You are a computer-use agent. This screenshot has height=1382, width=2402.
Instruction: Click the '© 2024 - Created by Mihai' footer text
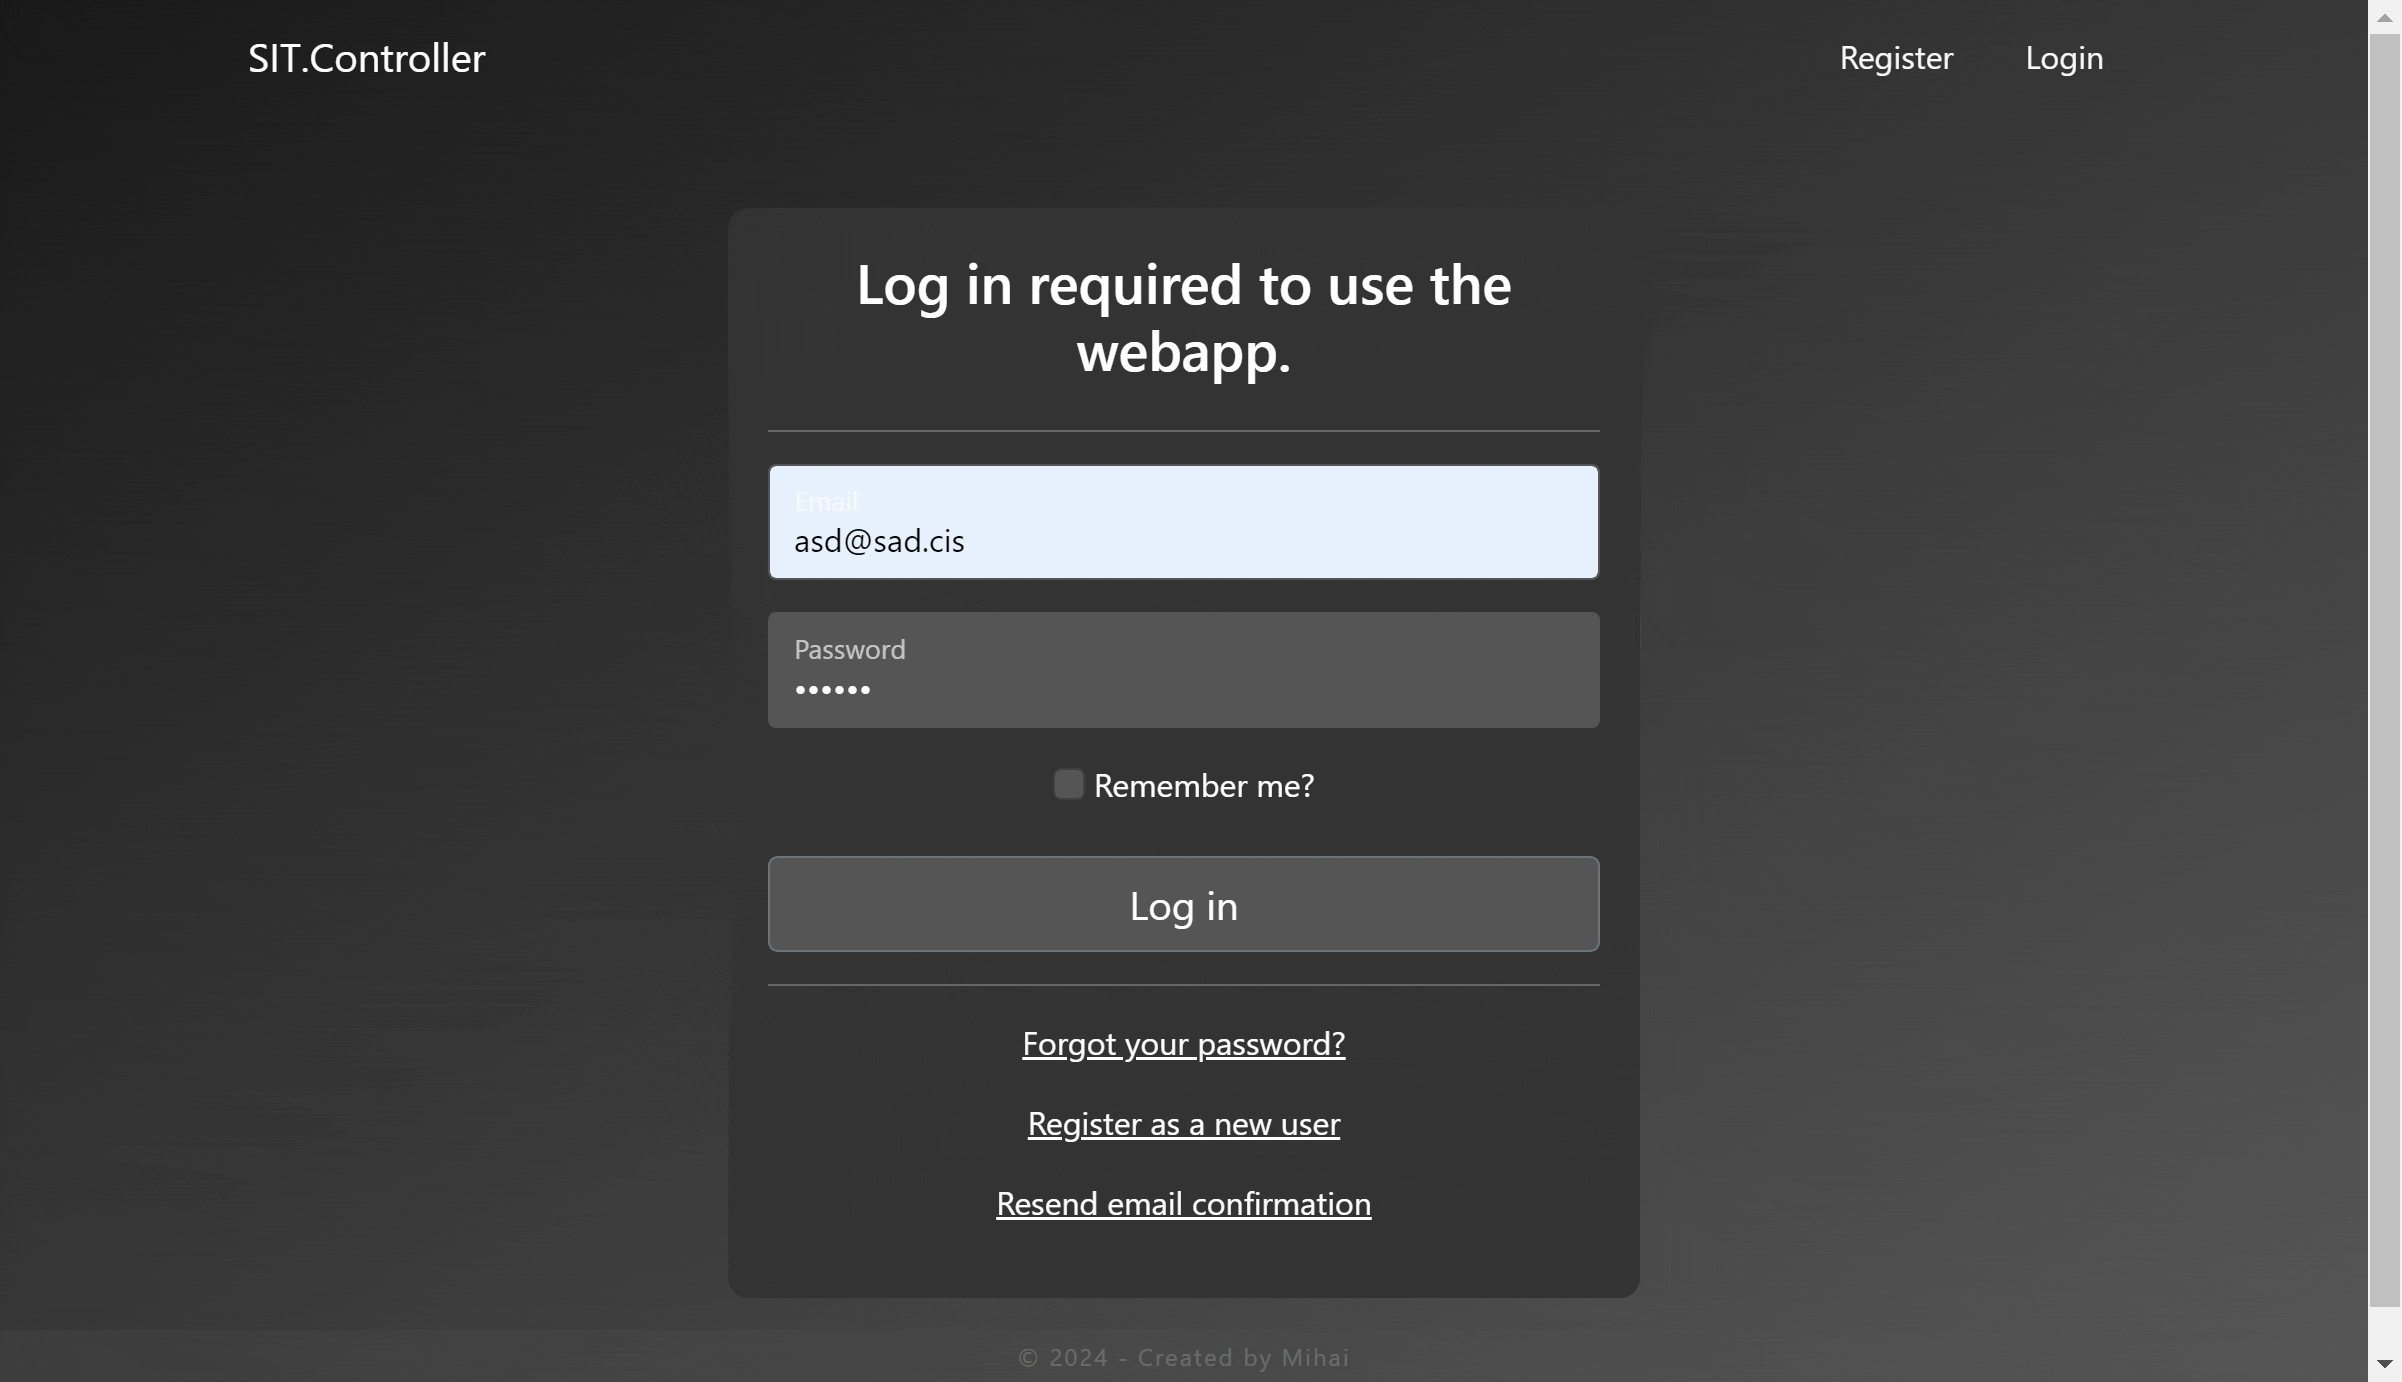pos(1183,1357)
